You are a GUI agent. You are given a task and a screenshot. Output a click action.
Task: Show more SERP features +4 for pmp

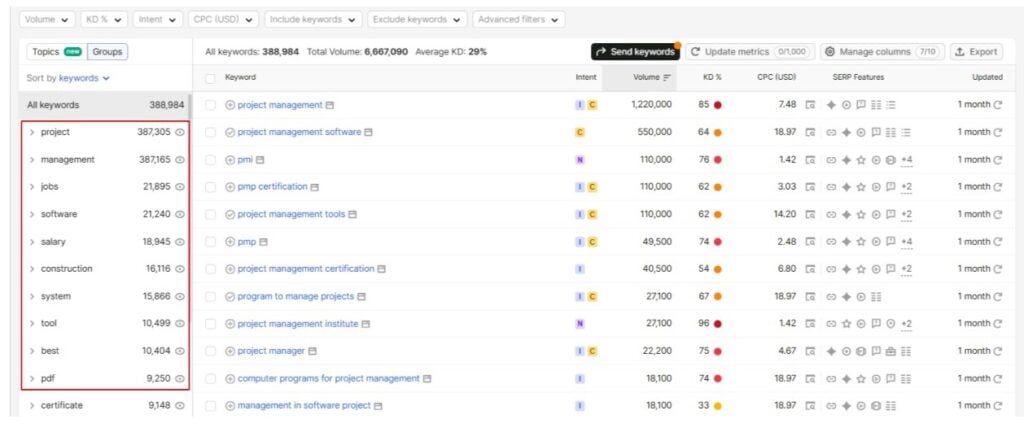click(906, 242)
